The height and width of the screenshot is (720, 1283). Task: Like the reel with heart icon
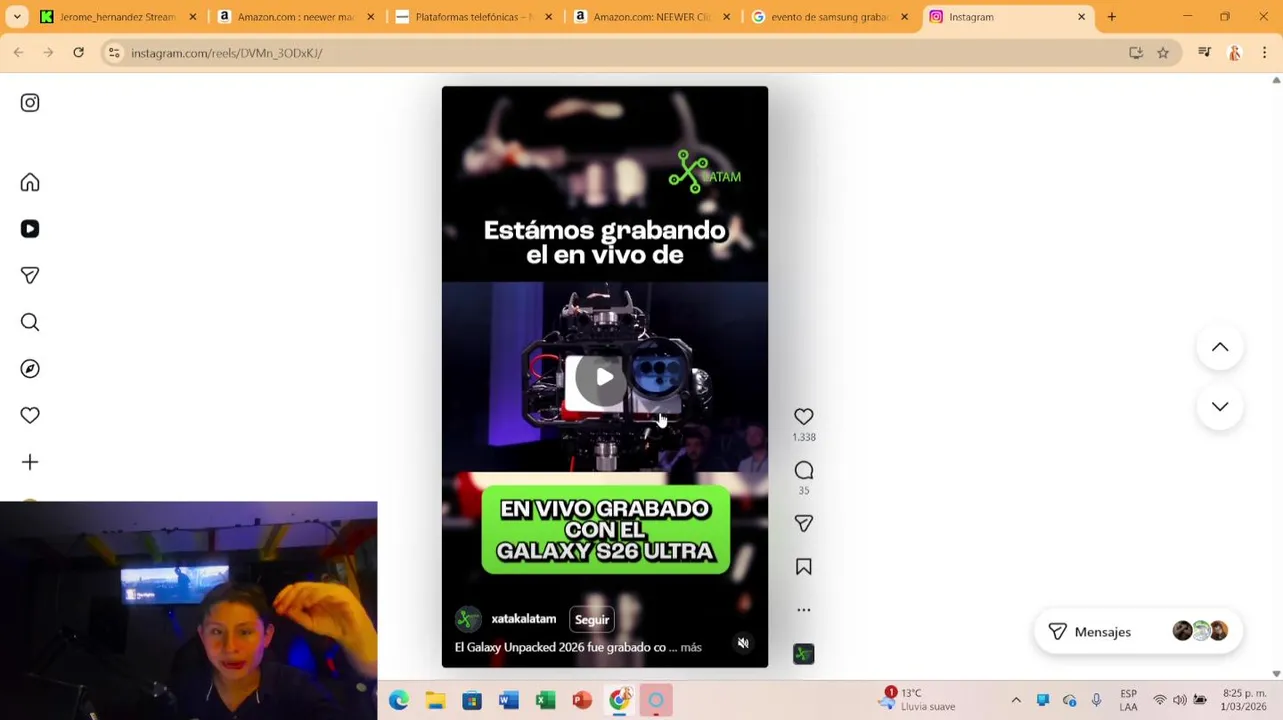pyautogui.click(x=804, y=416)
